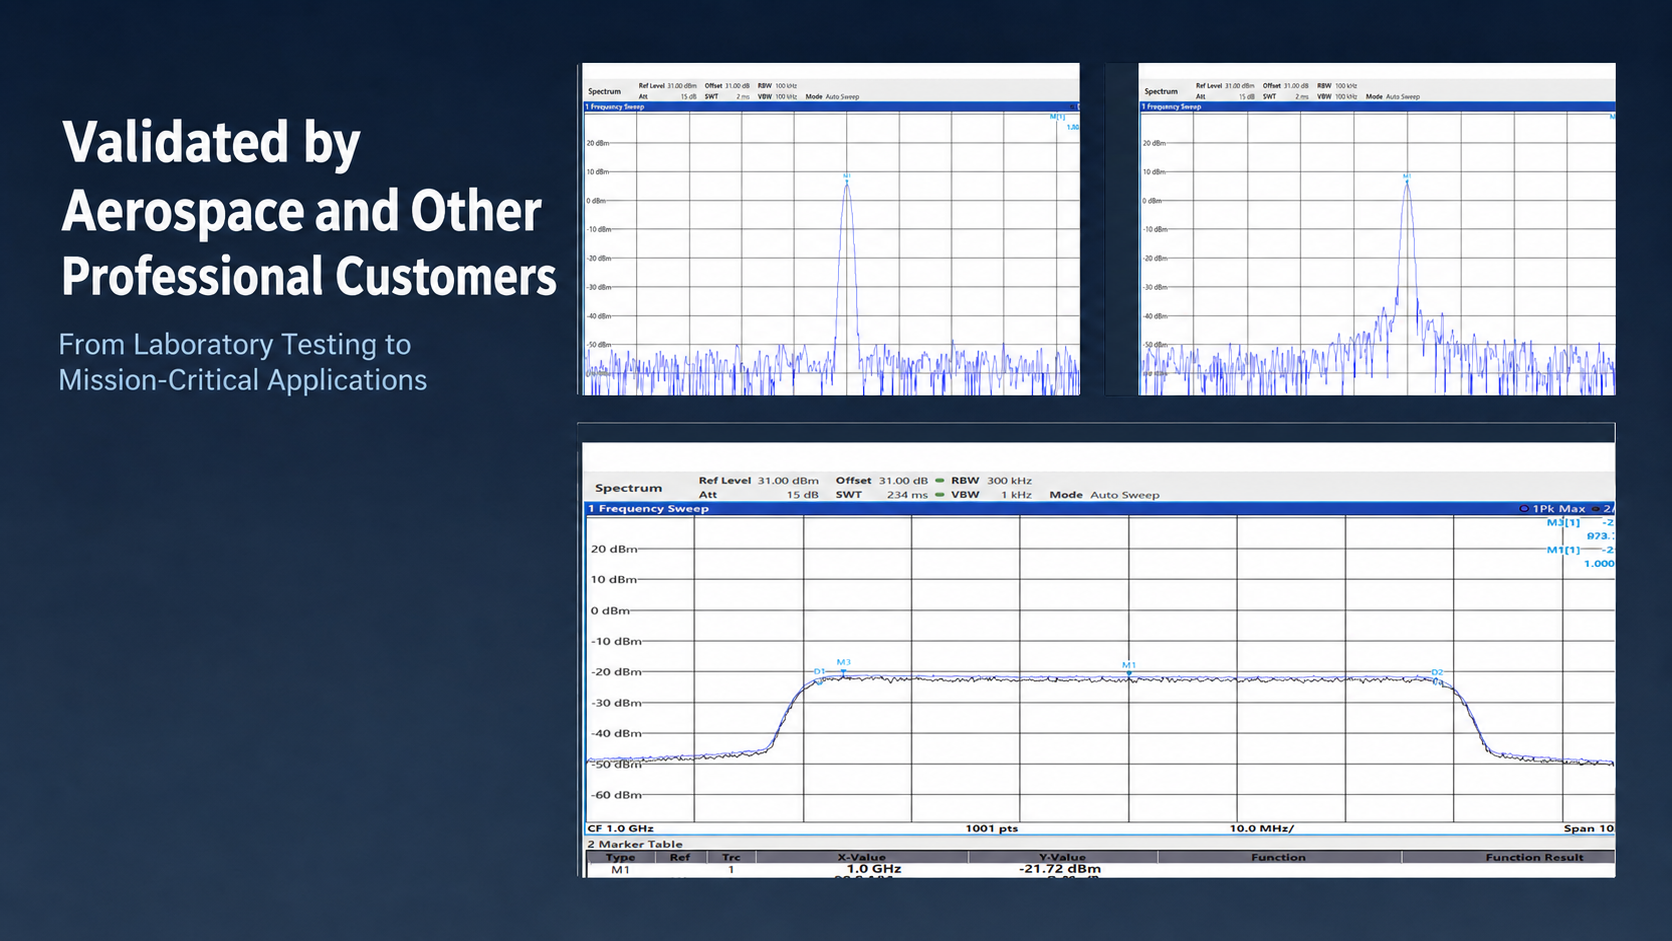The width and height of the screenshot is (1672, 941).
Task: Select M1 peak marker in top-right spectrum
Action: tap(1406, 178)
